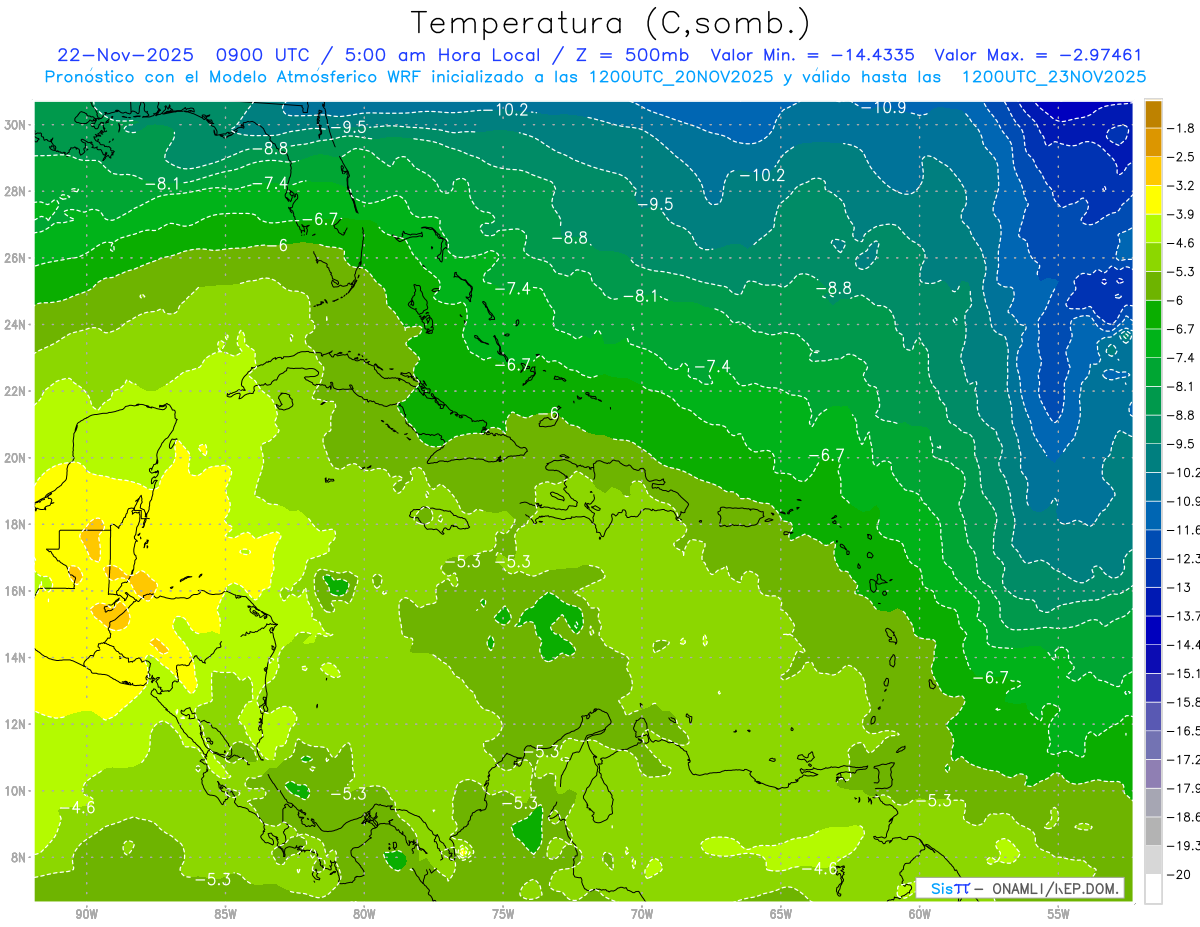
Task: Click the 8N latitude axis label
Action: [x=19, y=858]
